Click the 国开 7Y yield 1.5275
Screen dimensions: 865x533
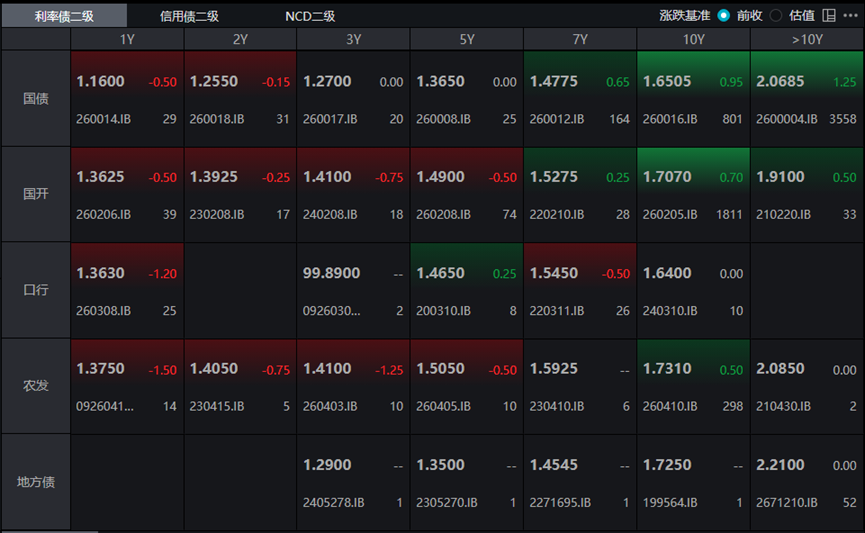[554, 177]
